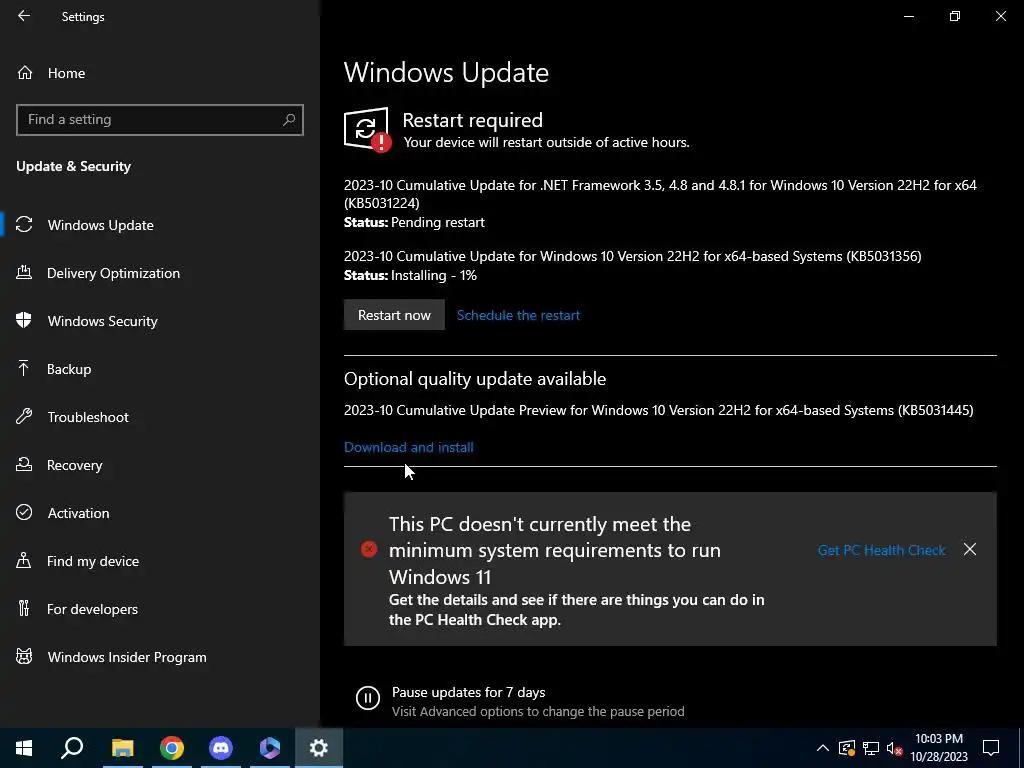Click the For developers tools icon

pyautogui.click(x=24, y=609)
